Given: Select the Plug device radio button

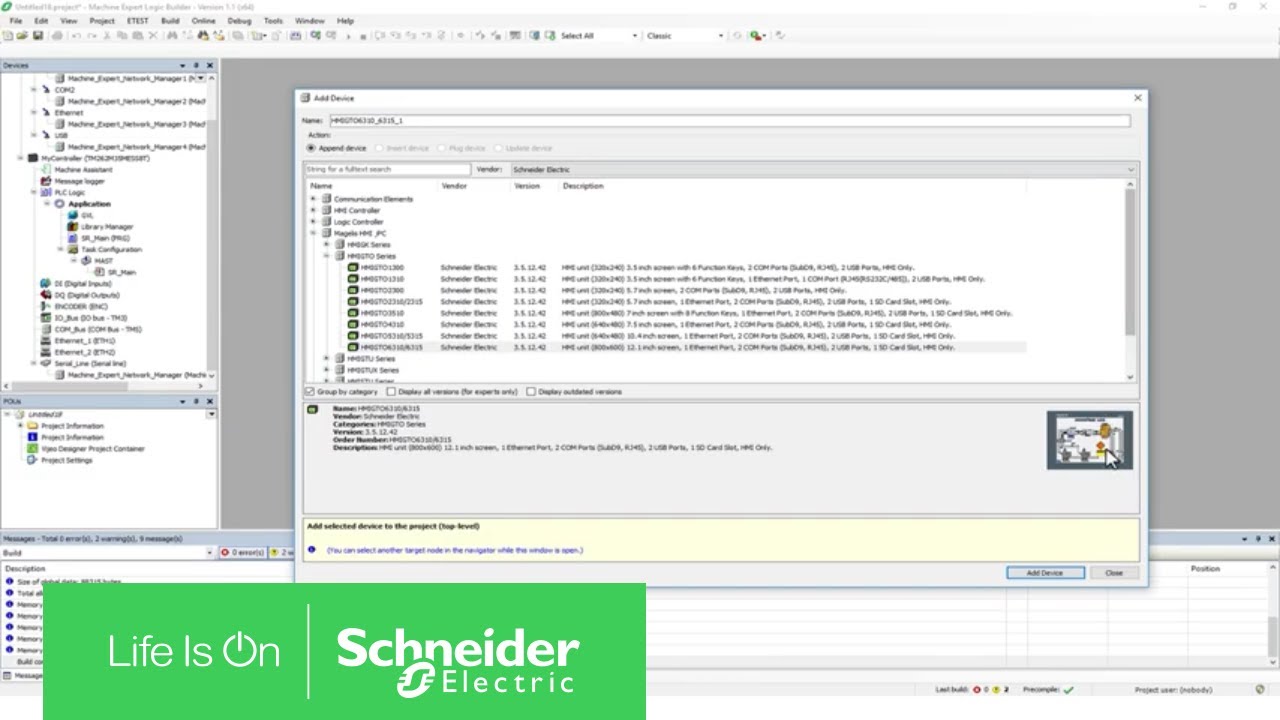Looking at the screenshot, I should tap(442, 148).
